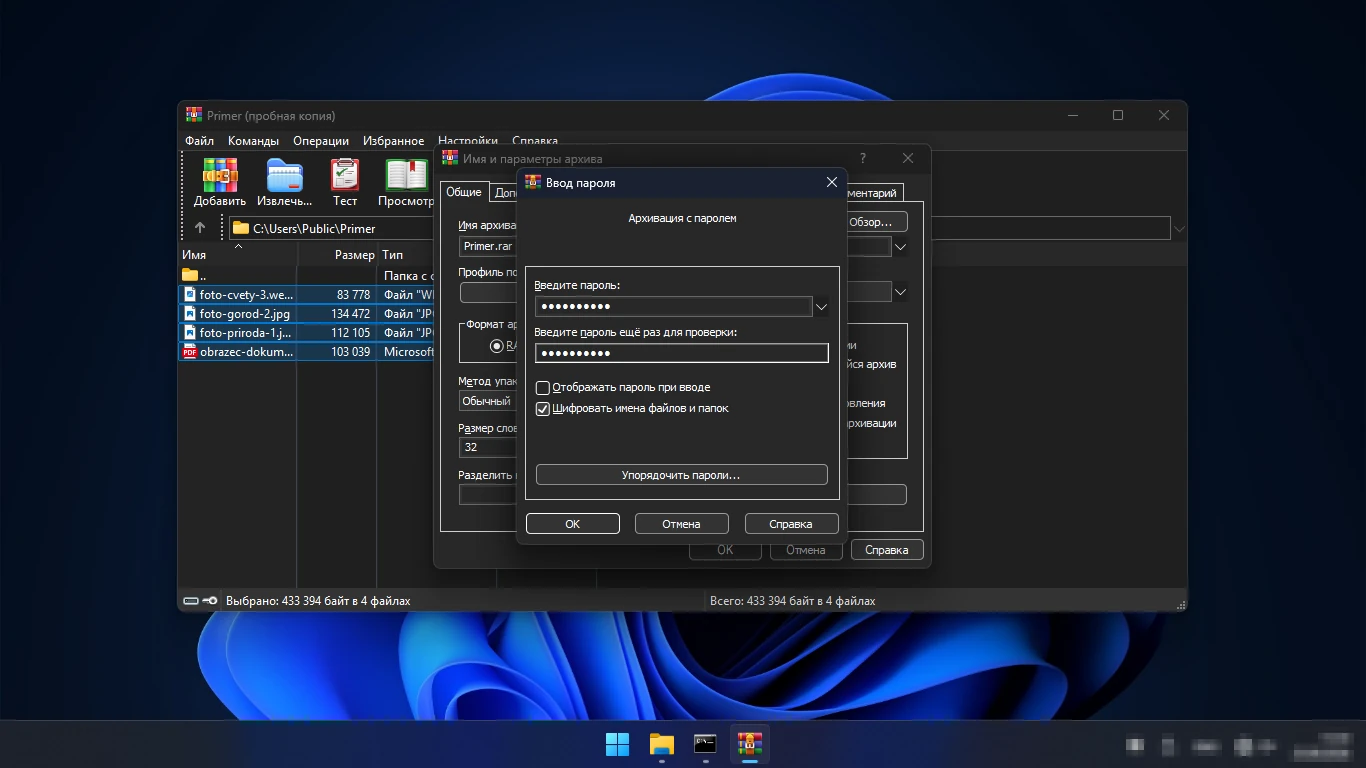Click the WinRAR icon in Primer title bar
This screenshot has height=768, width=1366.
[x=194, y=115]
